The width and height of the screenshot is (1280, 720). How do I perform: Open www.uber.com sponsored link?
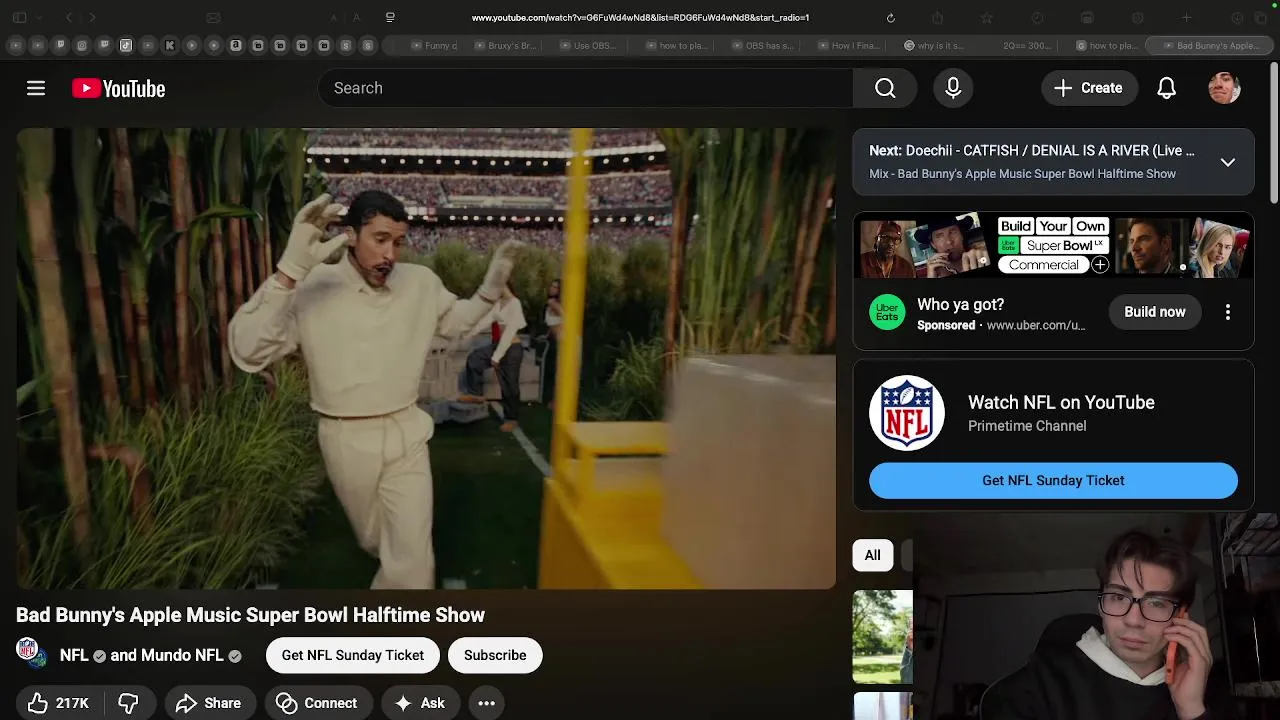[x=1036, y=325]
